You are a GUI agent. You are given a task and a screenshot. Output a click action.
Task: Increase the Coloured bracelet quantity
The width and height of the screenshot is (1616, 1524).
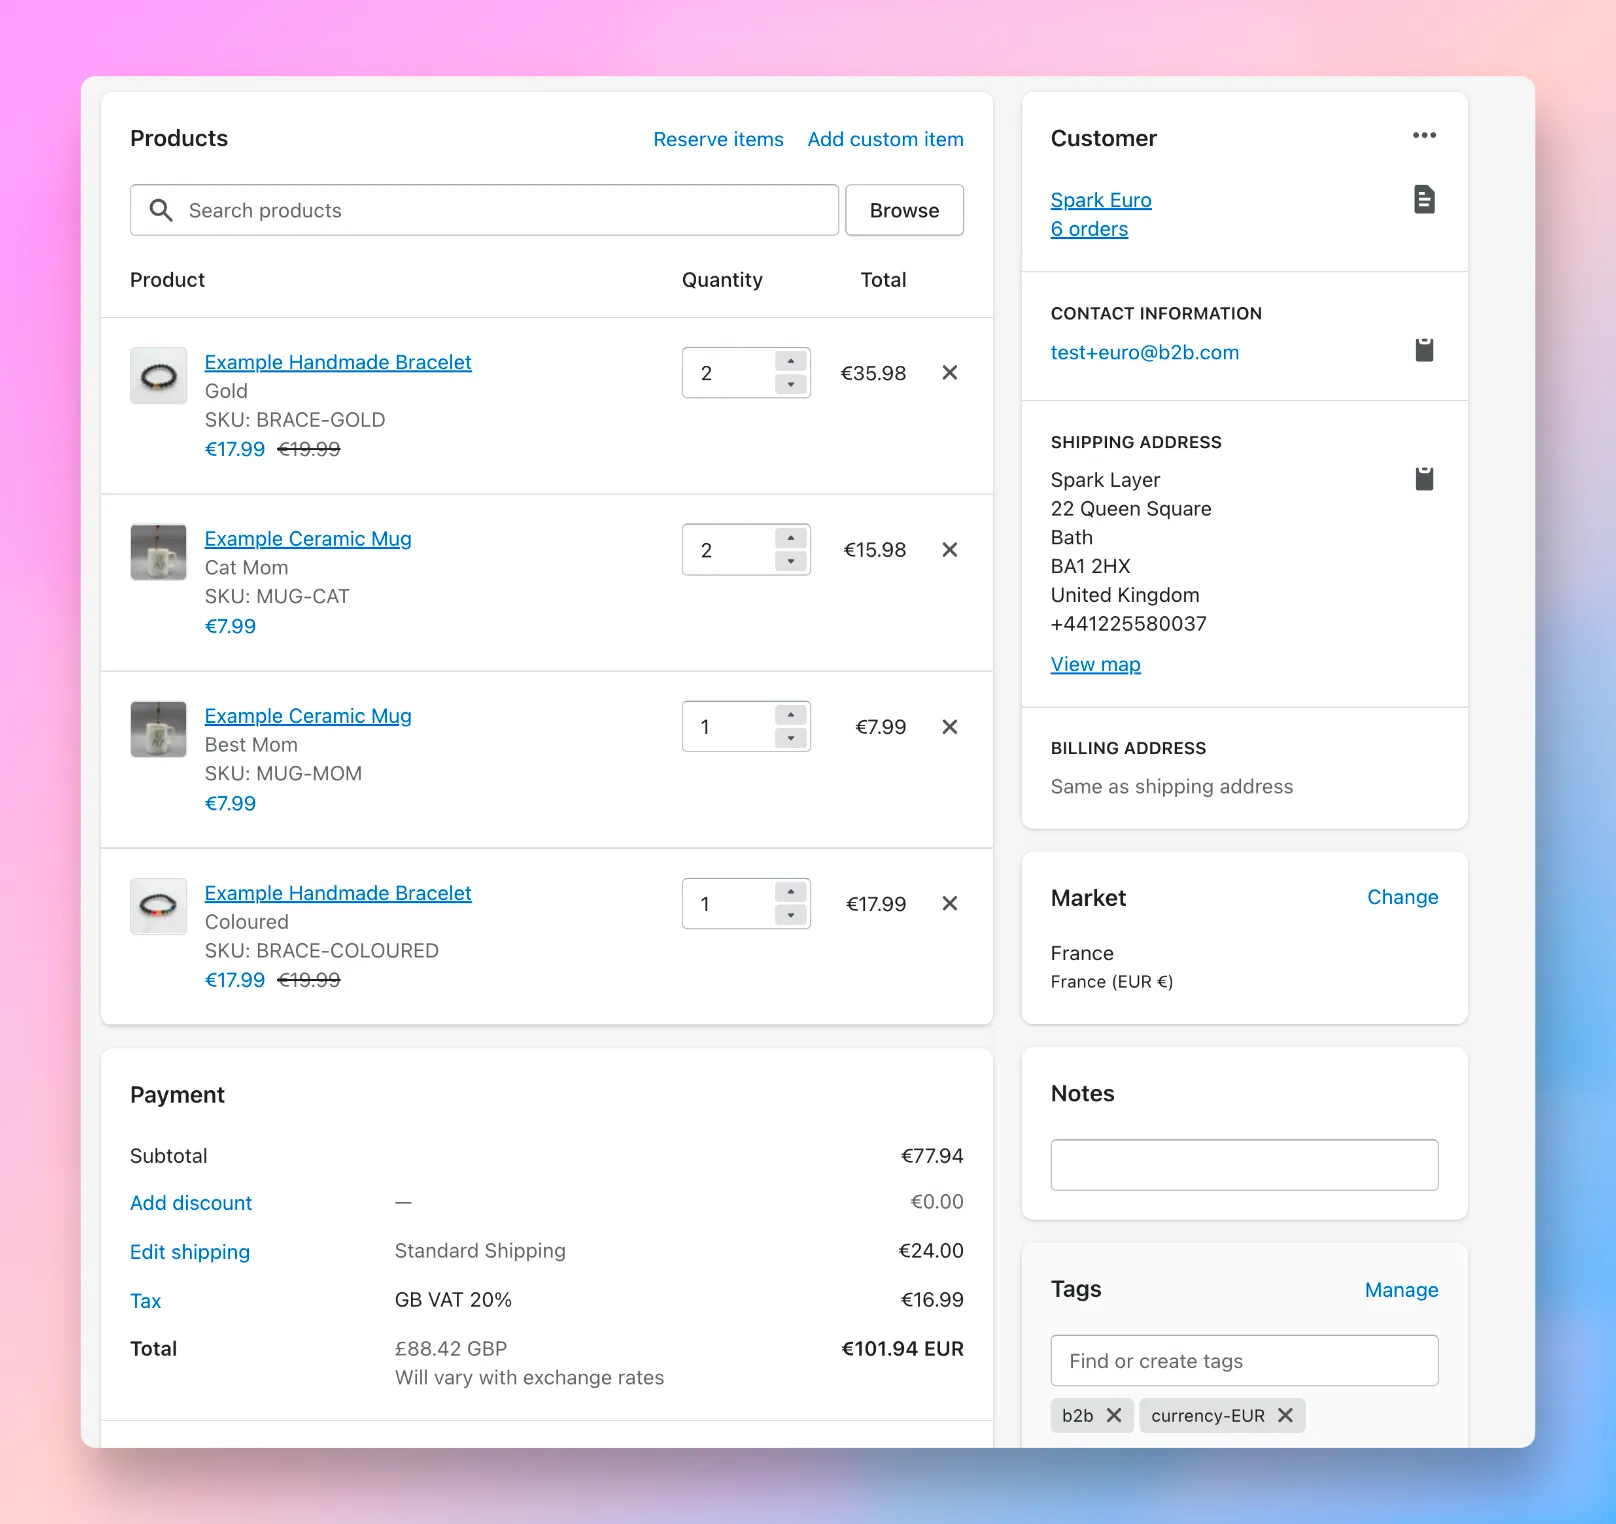click(791, 893)
